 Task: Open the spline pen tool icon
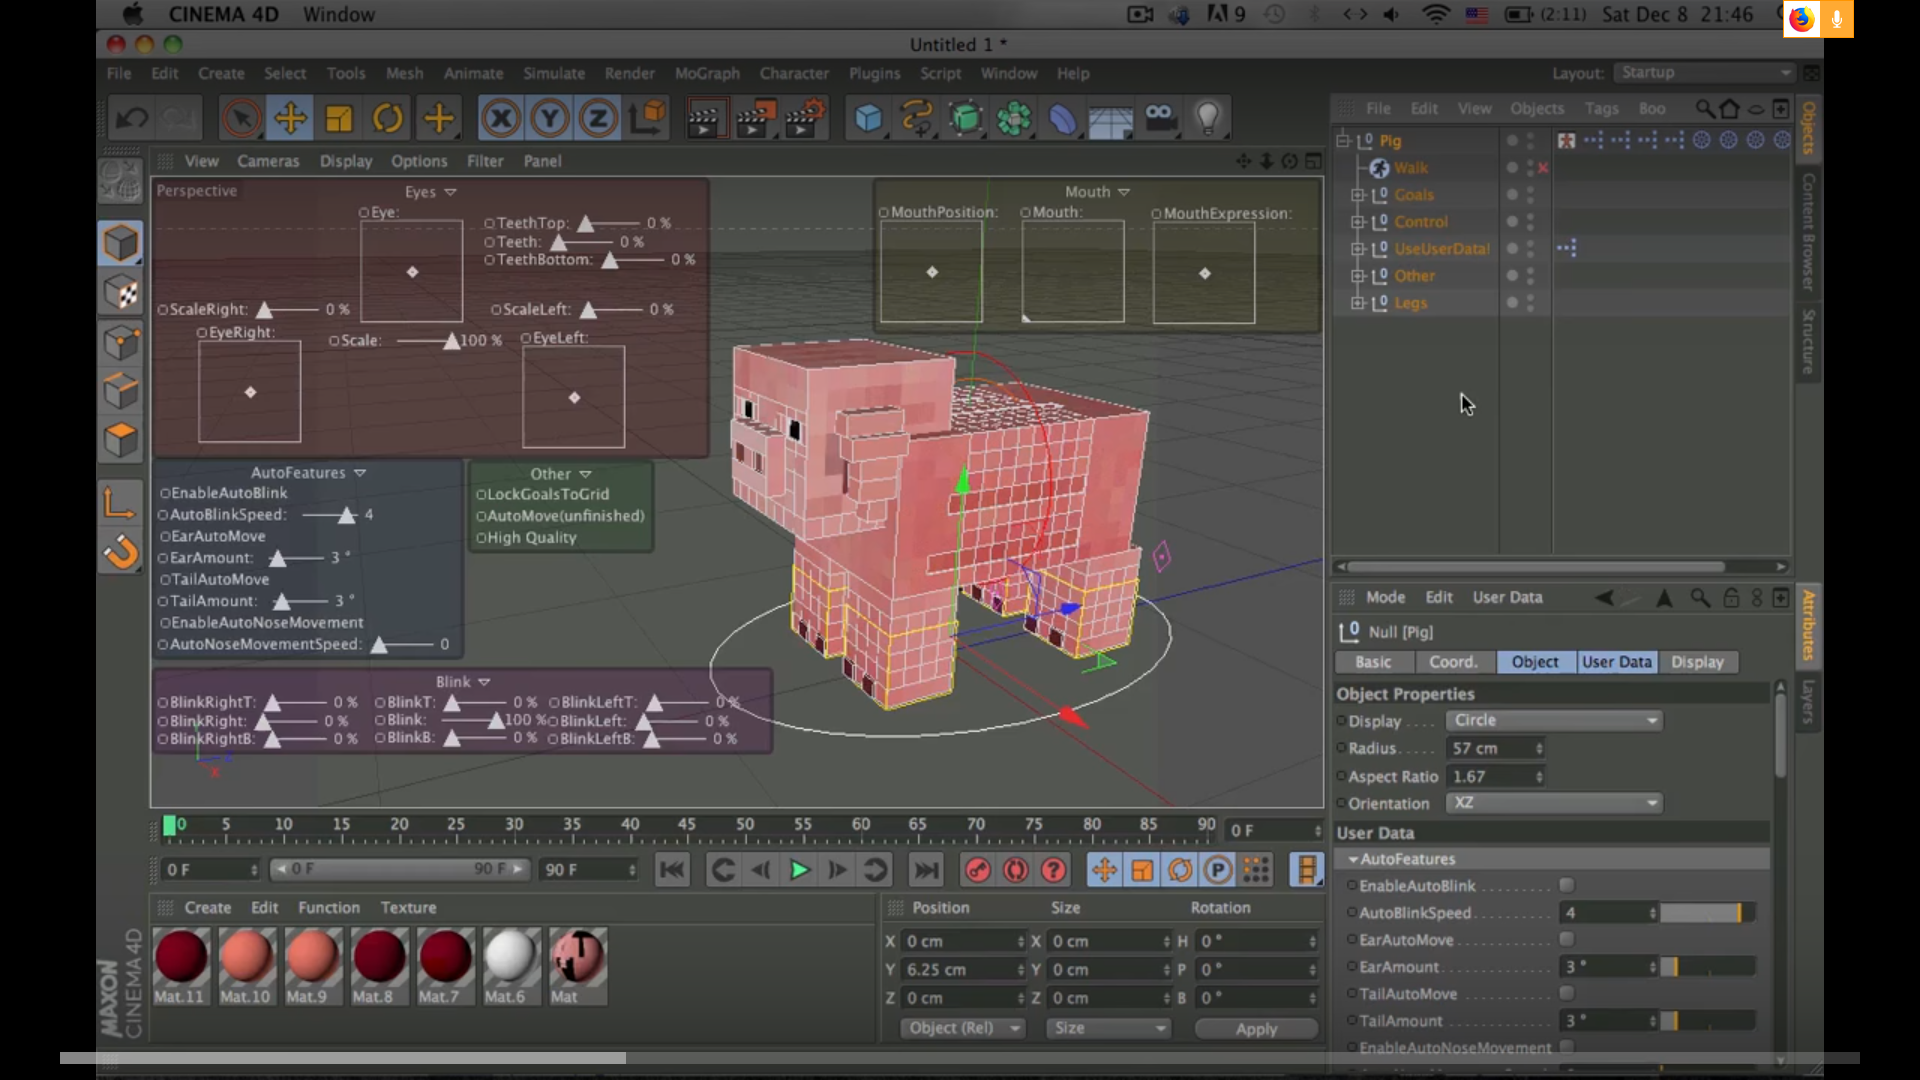[x=917, y=119]
